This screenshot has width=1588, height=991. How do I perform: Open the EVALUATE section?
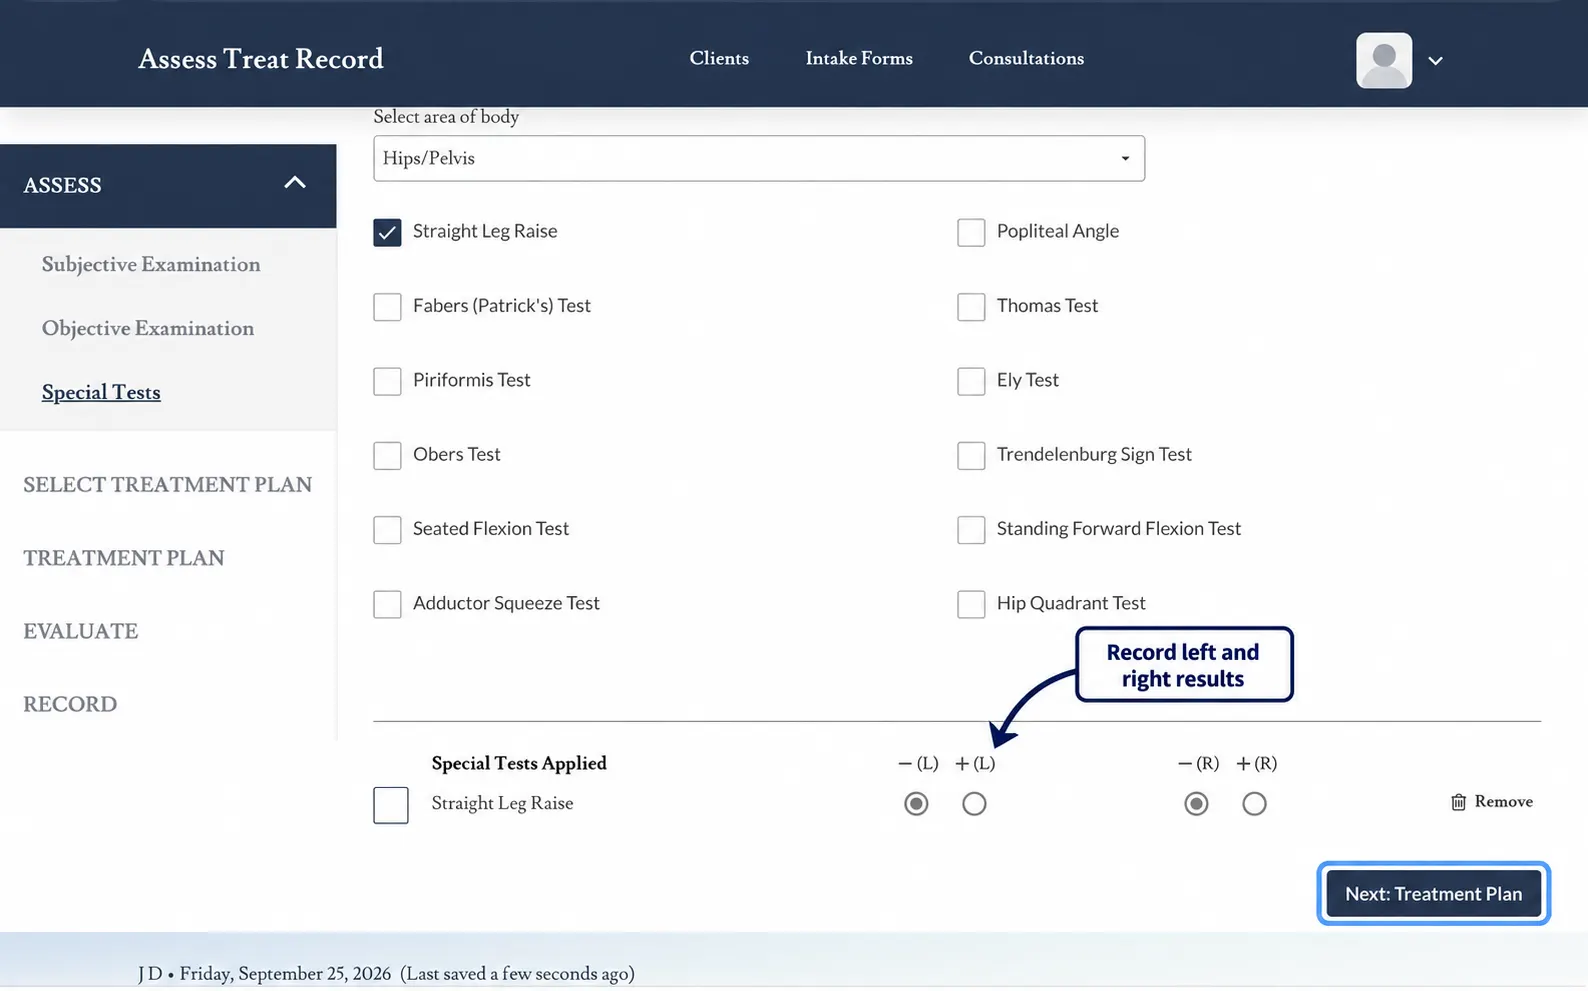pyautogui.click(x=81, y=631)
